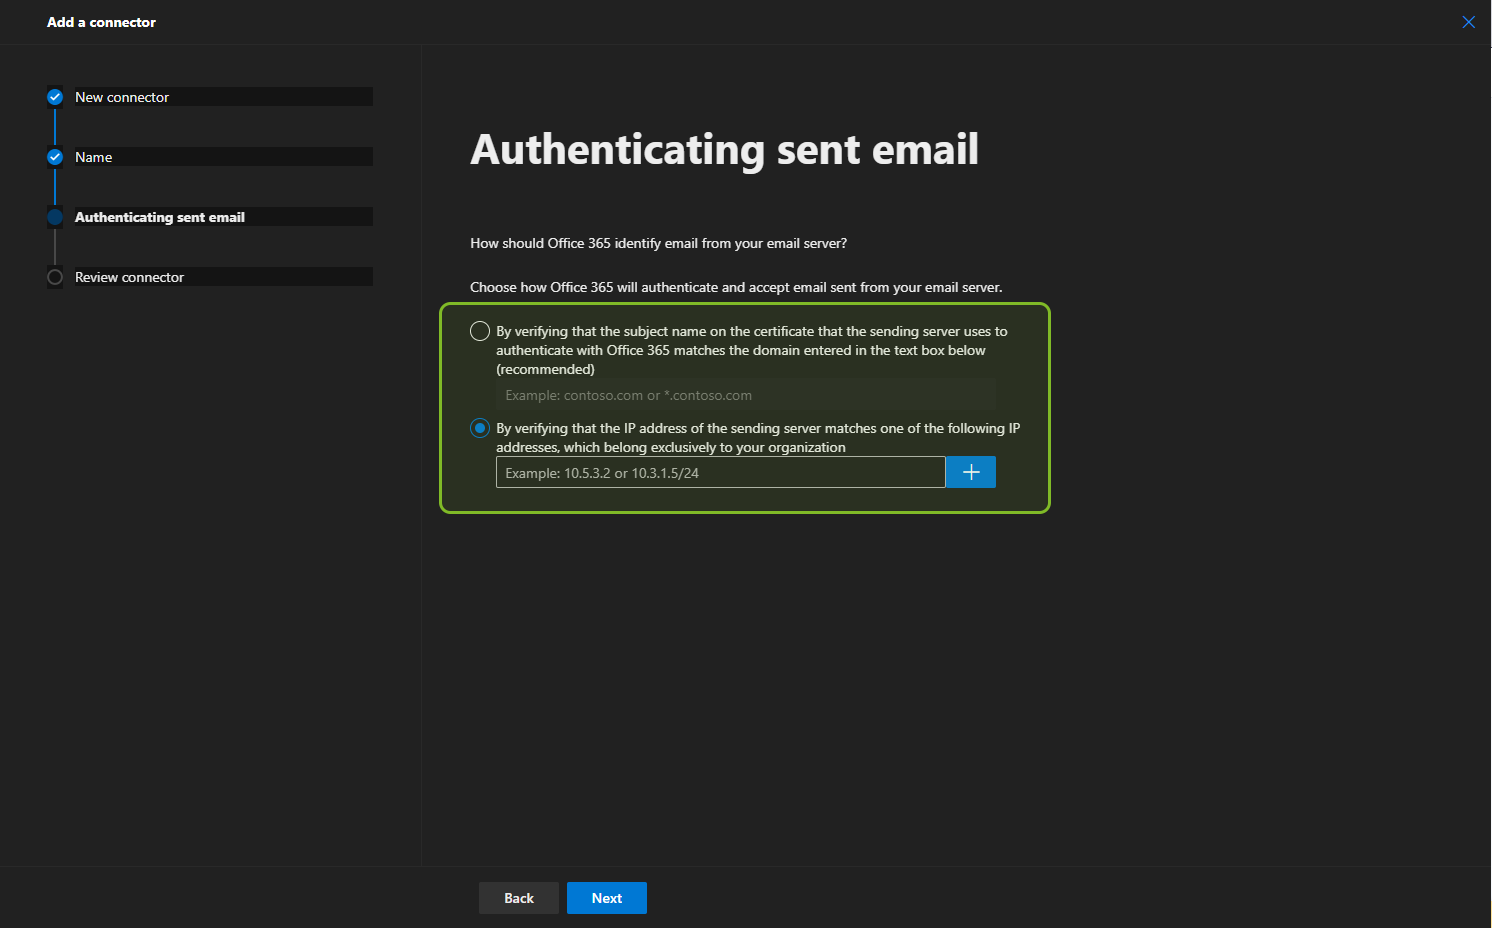Go to the Next step
This screenshot has height=928, width=1492.
point(607,898)
